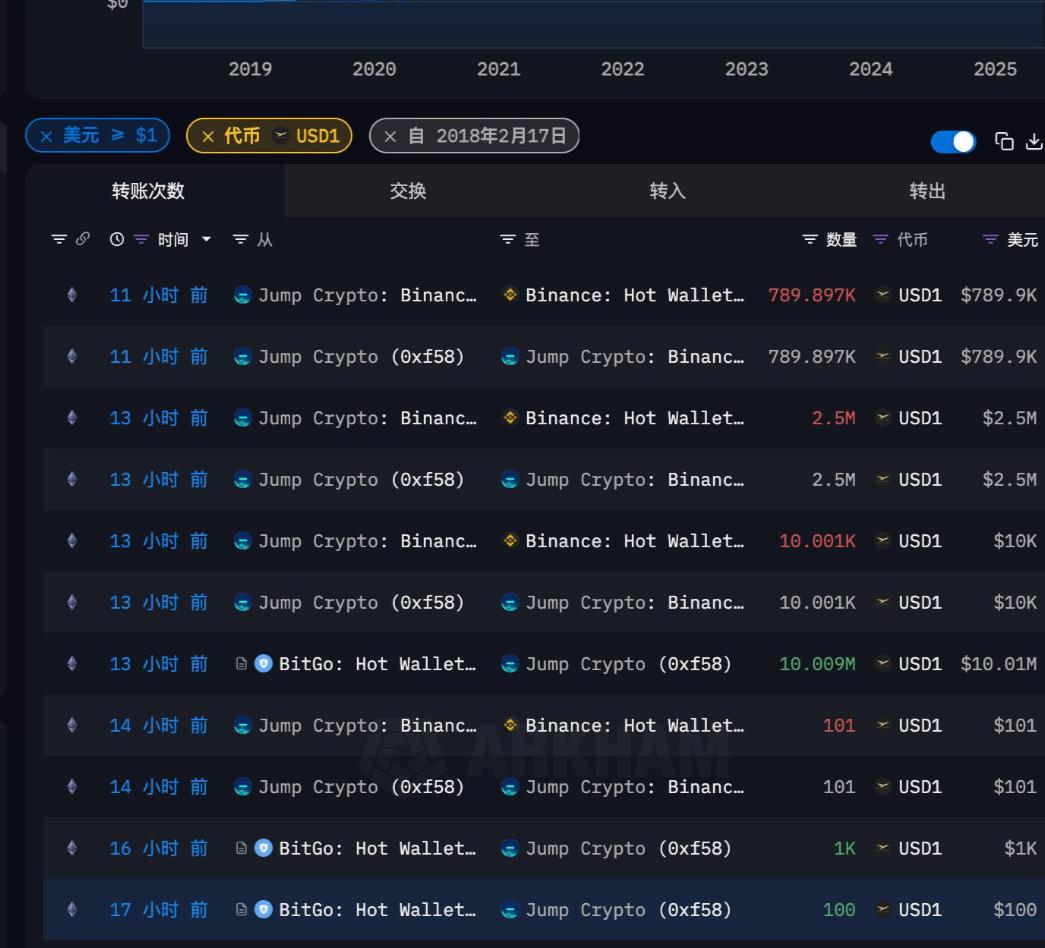Open the leftmost chain filter icon

59,239
